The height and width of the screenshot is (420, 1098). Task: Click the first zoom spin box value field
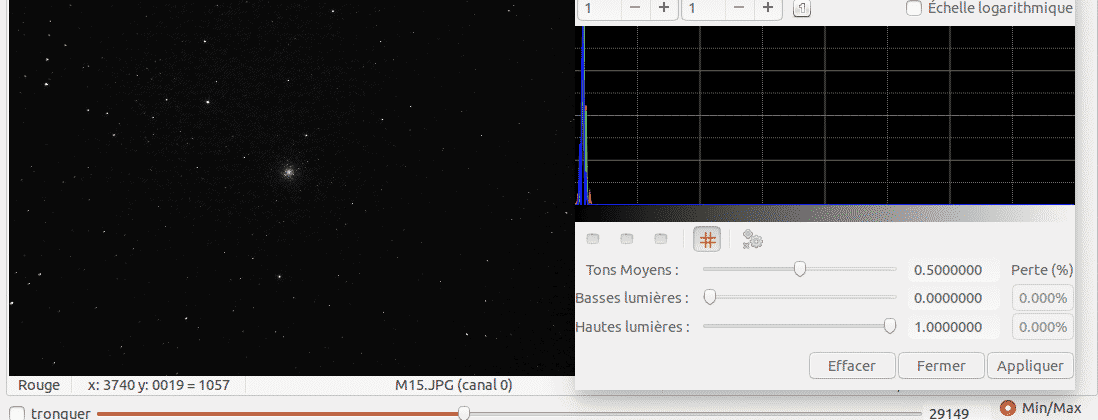click(599, 8)
